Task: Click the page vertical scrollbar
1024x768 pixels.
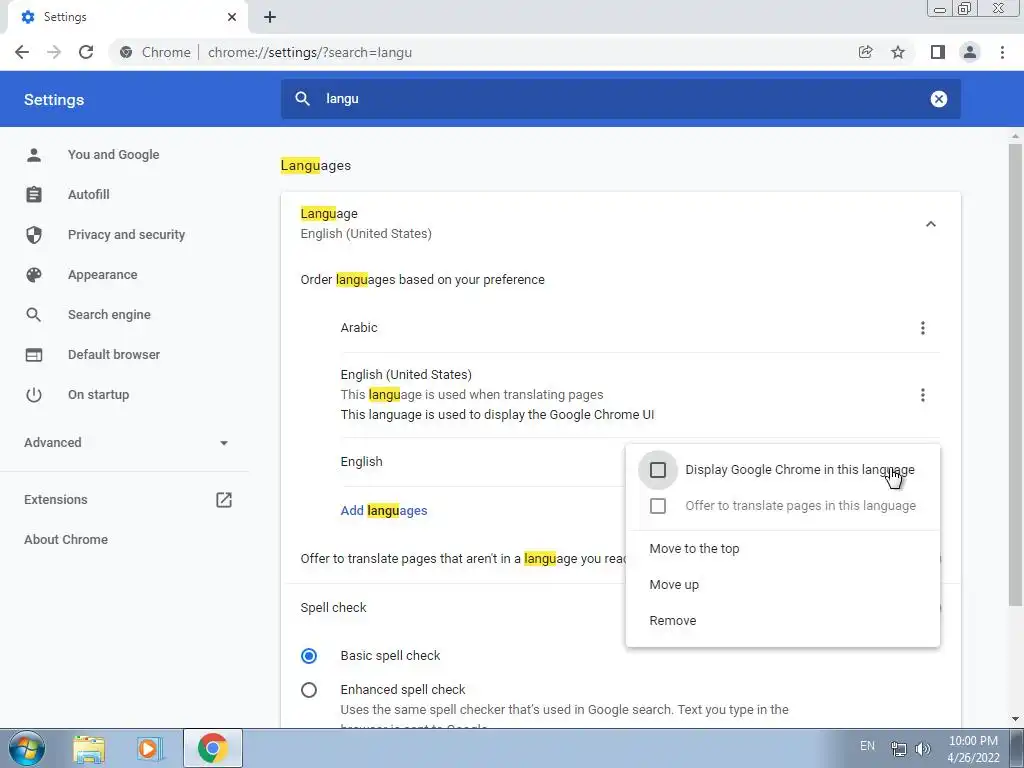Action: (x=1015, y=375)
